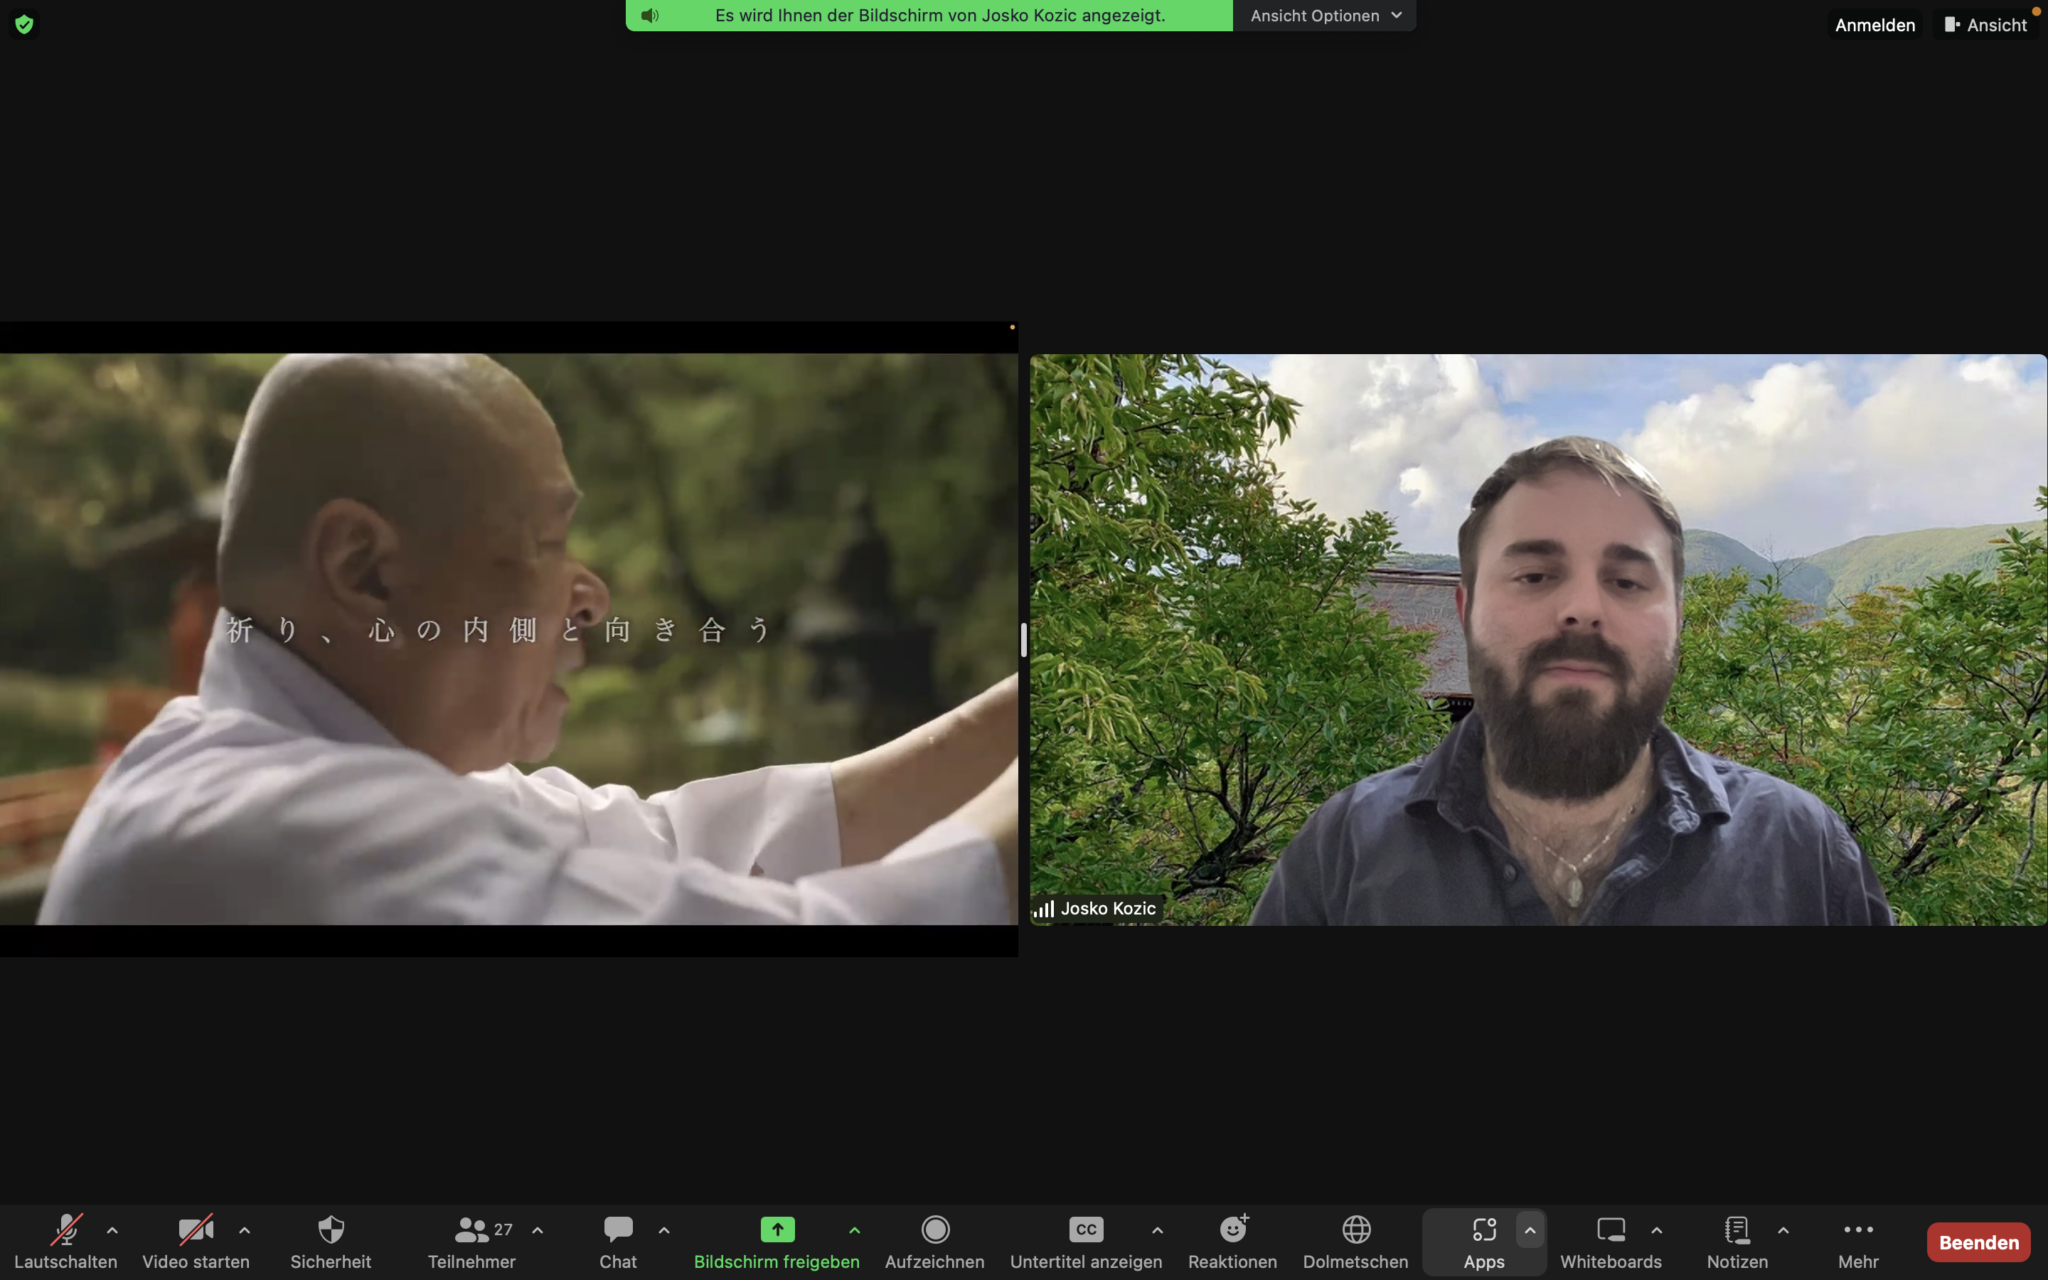Start video with Video starten camera icon
This screenshot has height=1280, width=2048.
point(196,1230)
